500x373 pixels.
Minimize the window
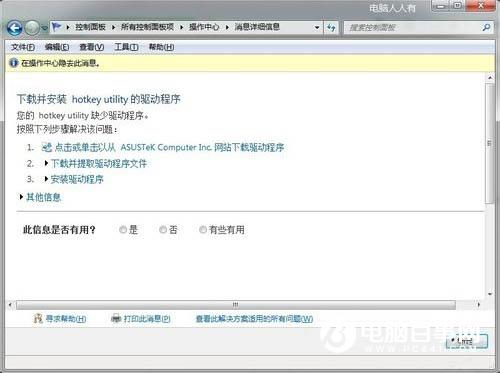pos(441,6)
